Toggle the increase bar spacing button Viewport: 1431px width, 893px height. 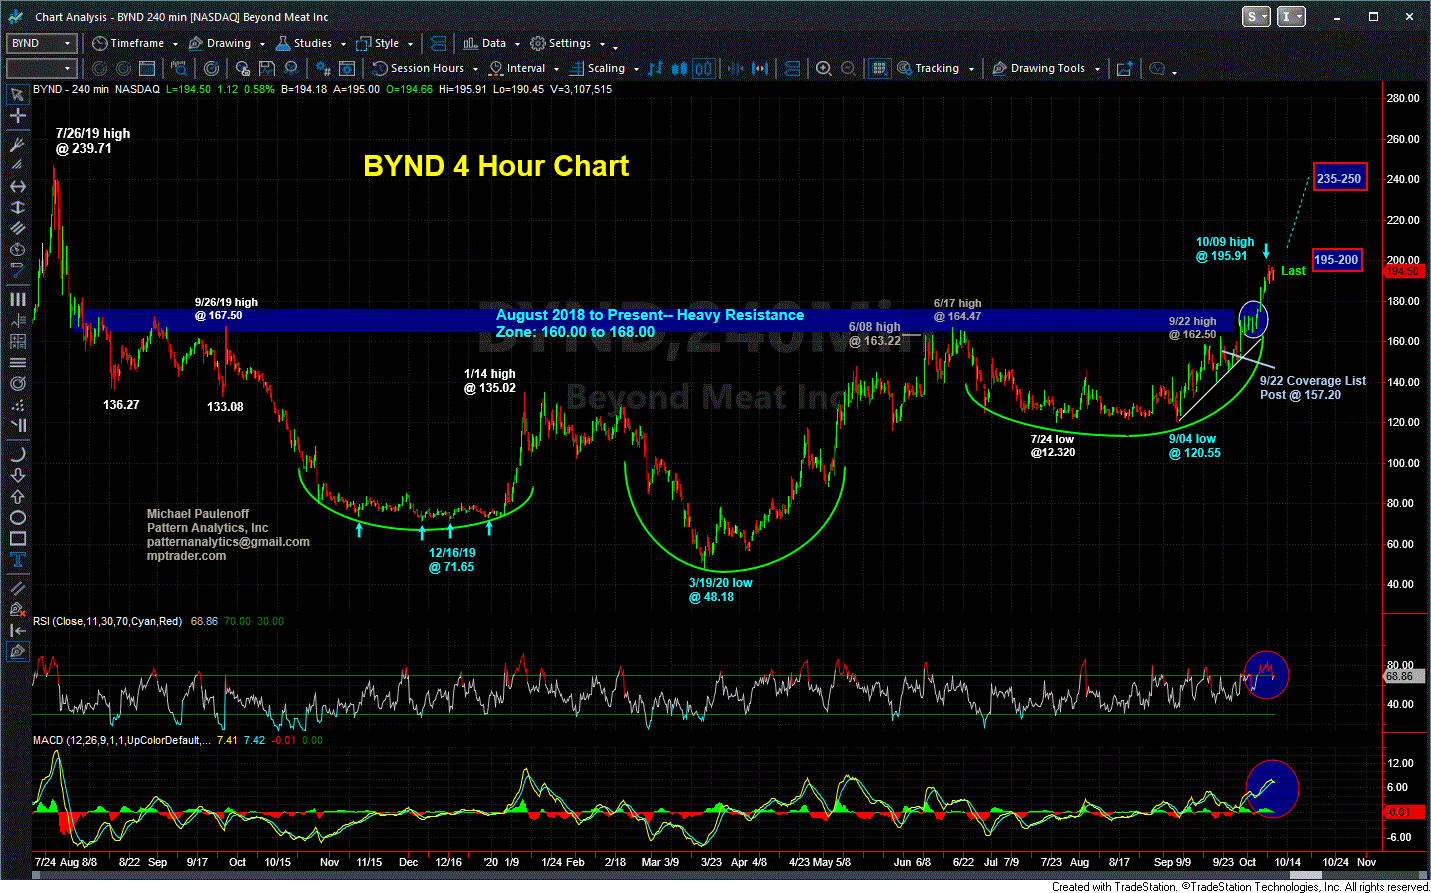(x=760, y=68)
